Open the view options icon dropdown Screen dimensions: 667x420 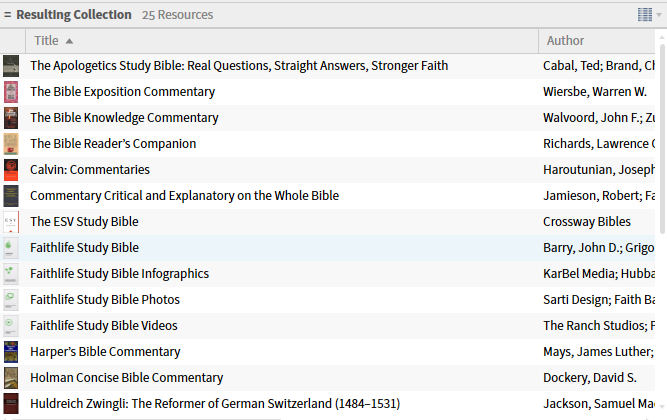[650, 14]
